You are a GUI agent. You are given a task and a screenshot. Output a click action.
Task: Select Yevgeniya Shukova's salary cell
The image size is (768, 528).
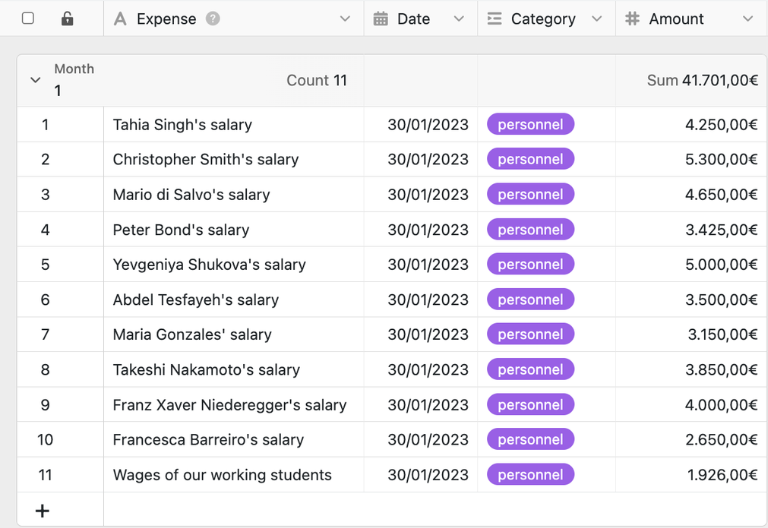(234, 264)
